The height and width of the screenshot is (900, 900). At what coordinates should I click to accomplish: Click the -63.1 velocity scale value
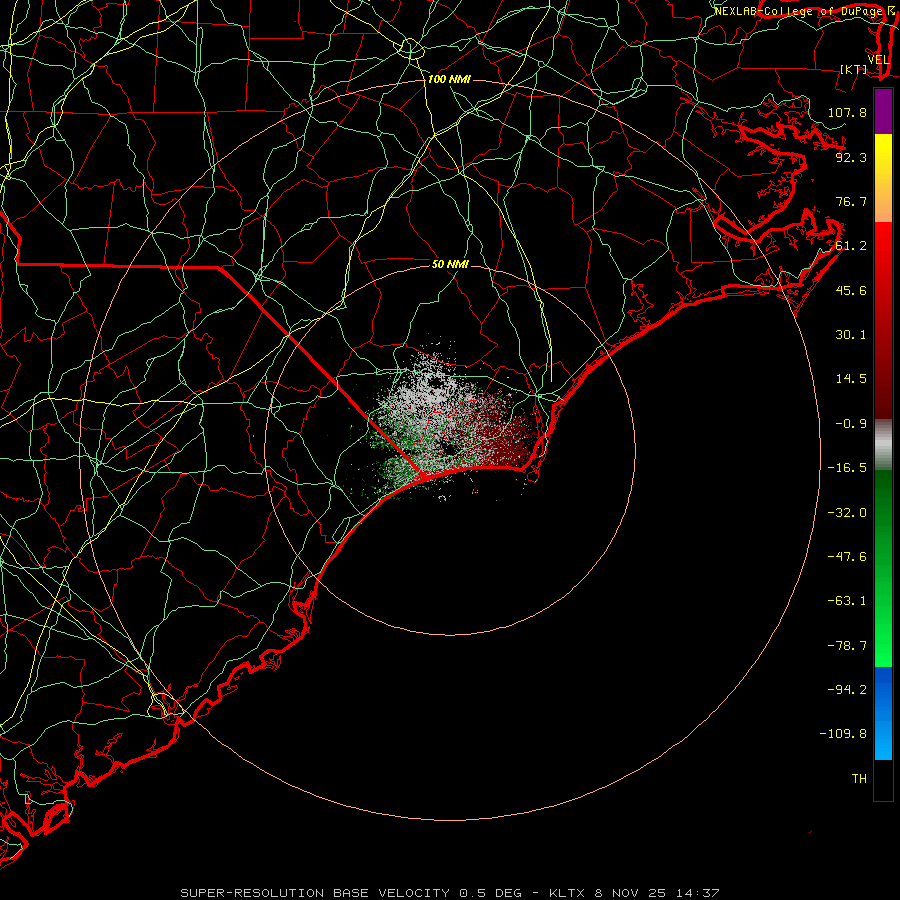847,601
